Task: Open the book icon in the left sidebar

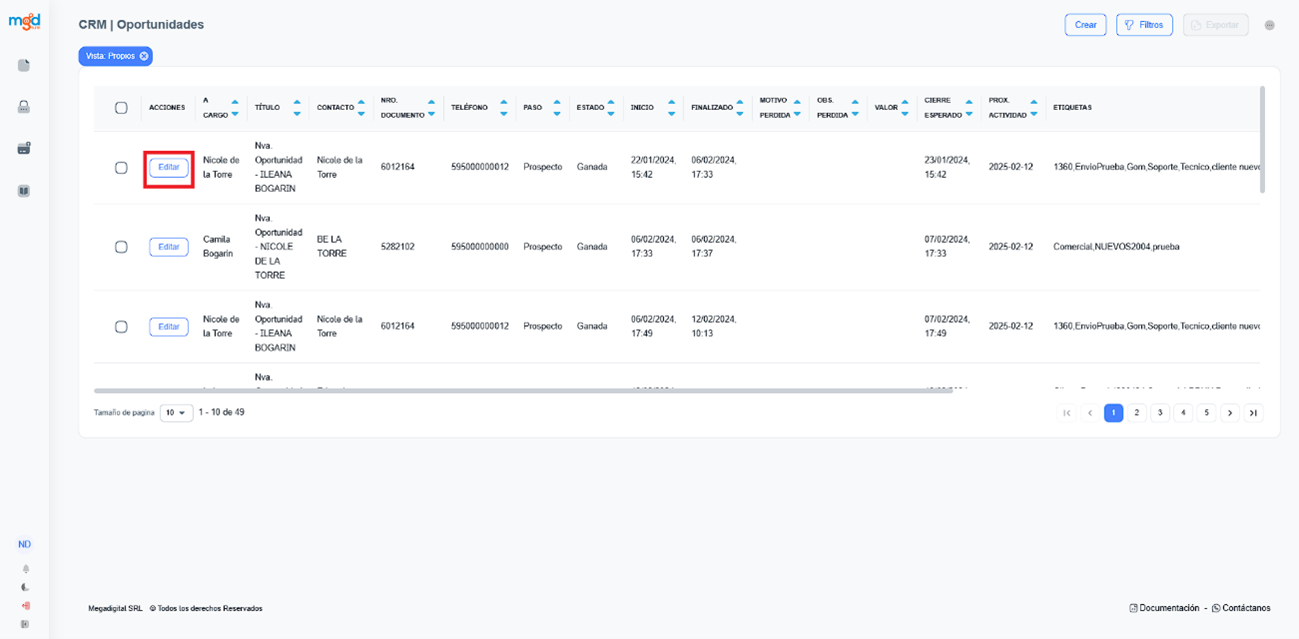Action: point(24,190)
